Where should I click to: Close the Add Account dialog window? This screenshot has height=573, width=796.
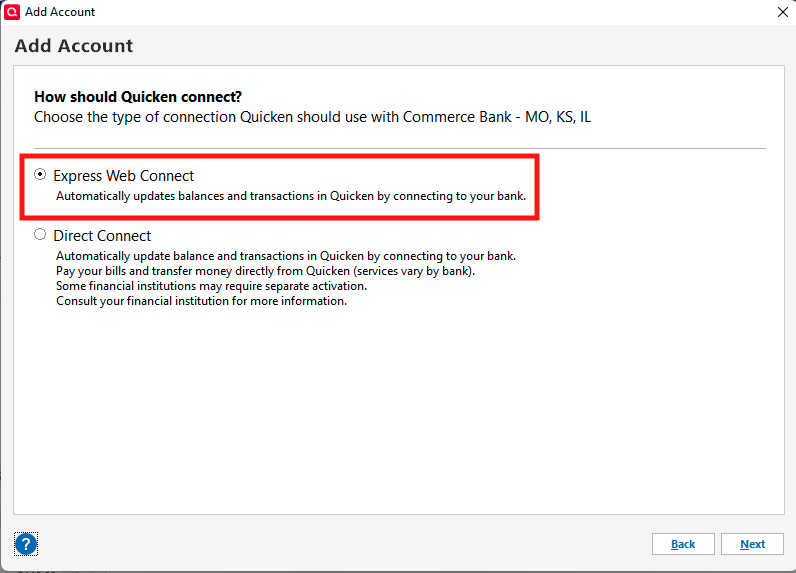tap(782, 12)
